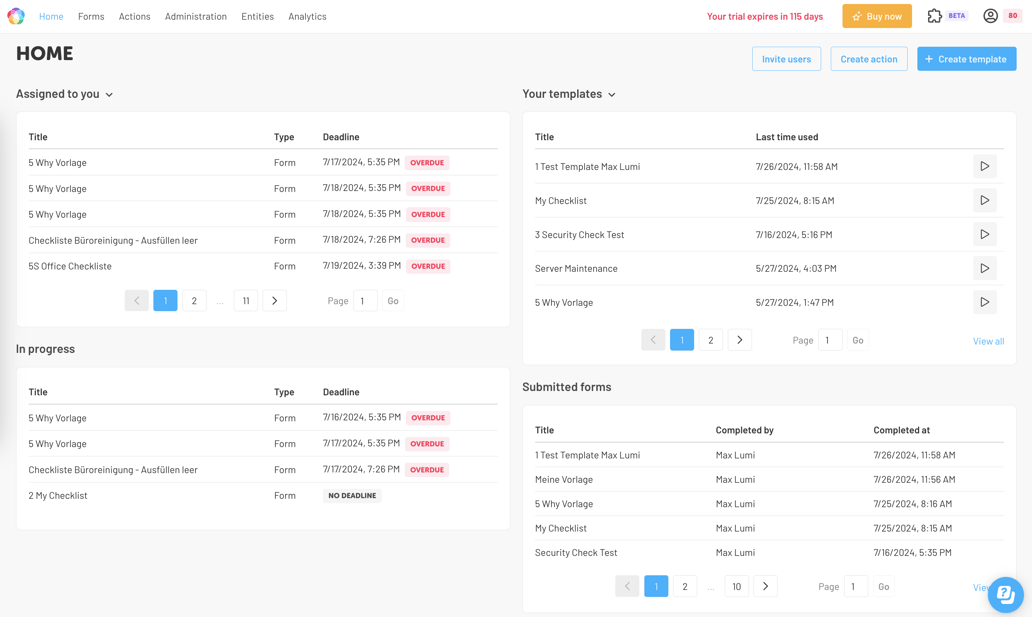The height and width of the screenshot is (617, 1032).
Task: Create a new template
Action: point(966,58)
